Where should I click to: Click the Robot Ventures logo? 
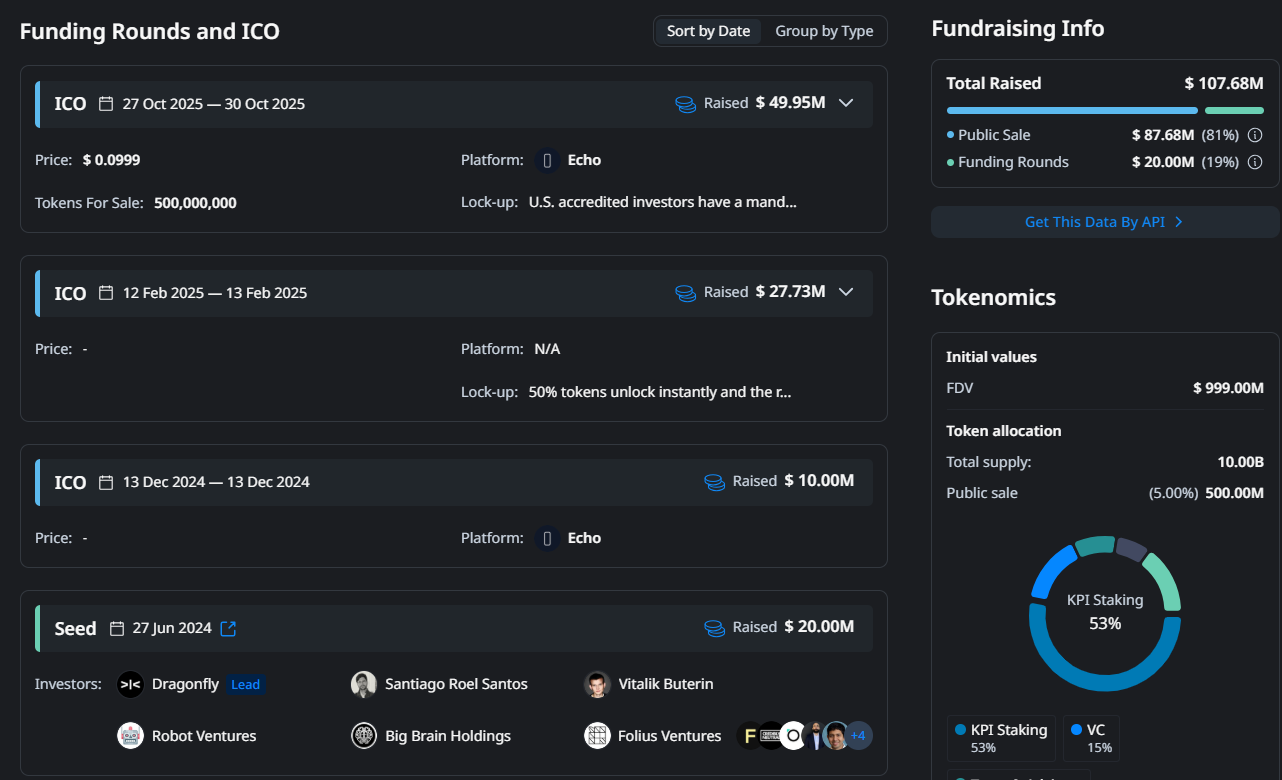coord(130,735)
